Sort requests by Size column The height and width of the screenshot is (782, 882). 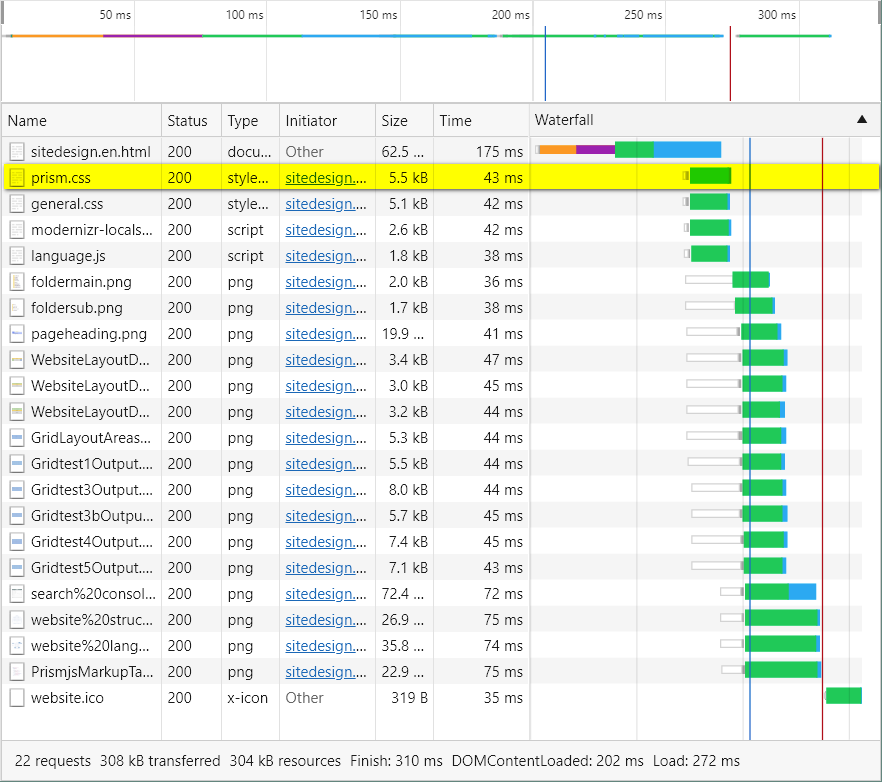pos(404,120)
